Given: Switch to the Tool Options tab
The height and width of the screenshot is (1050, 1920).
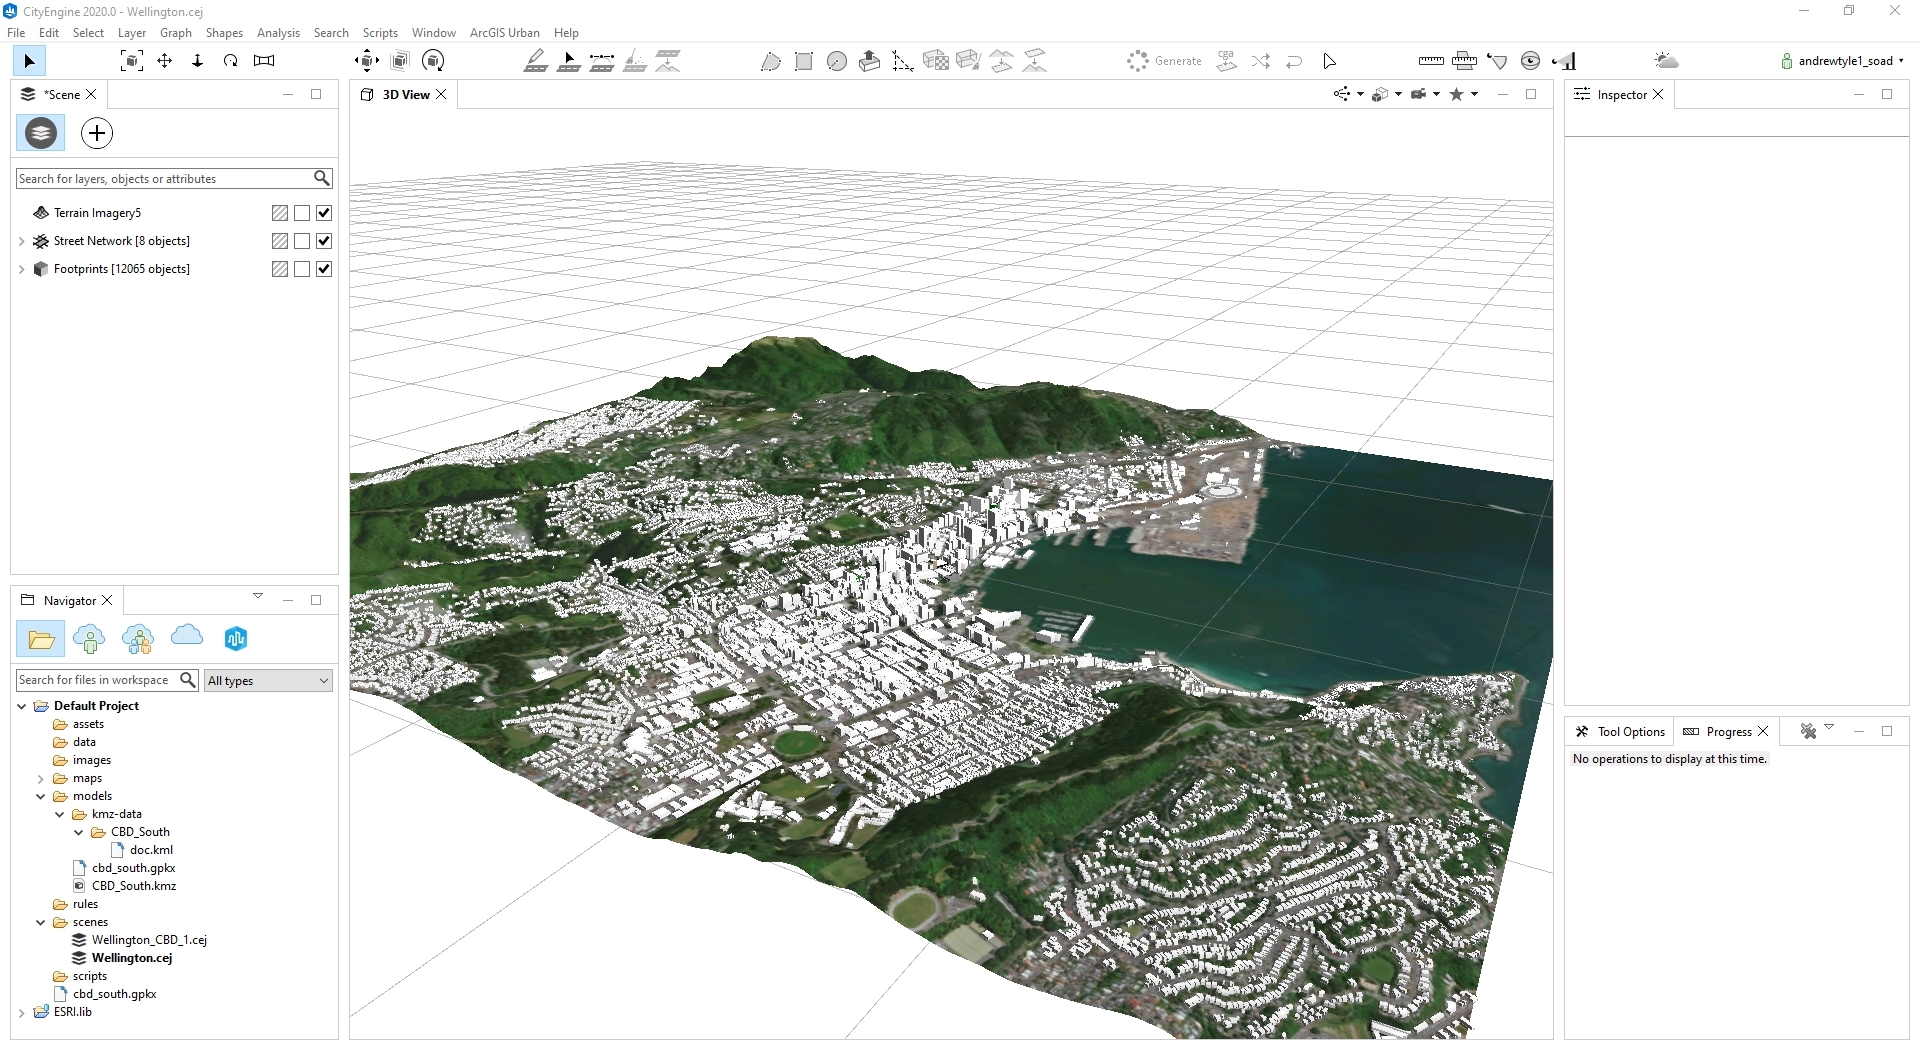Looking at the screenshot, I should tap(1620, 731).
